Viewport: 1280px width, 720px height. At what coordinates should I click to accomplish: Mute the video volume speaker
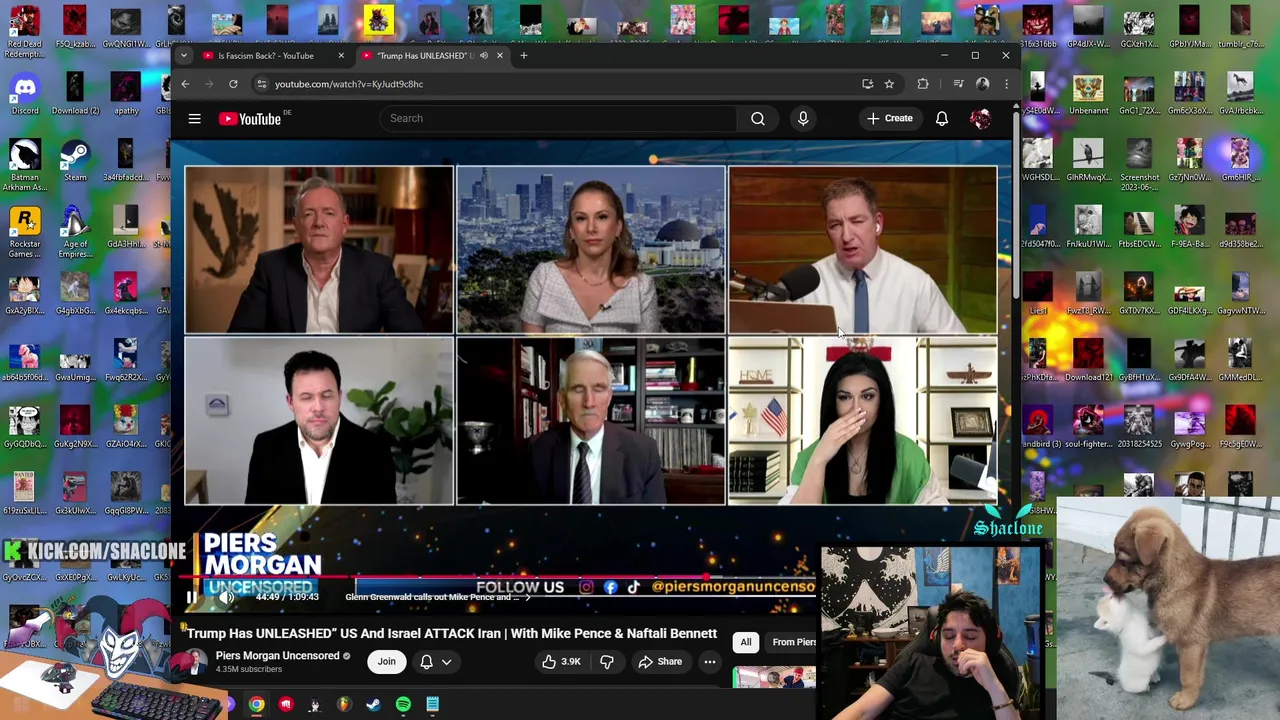pos(227,597)
